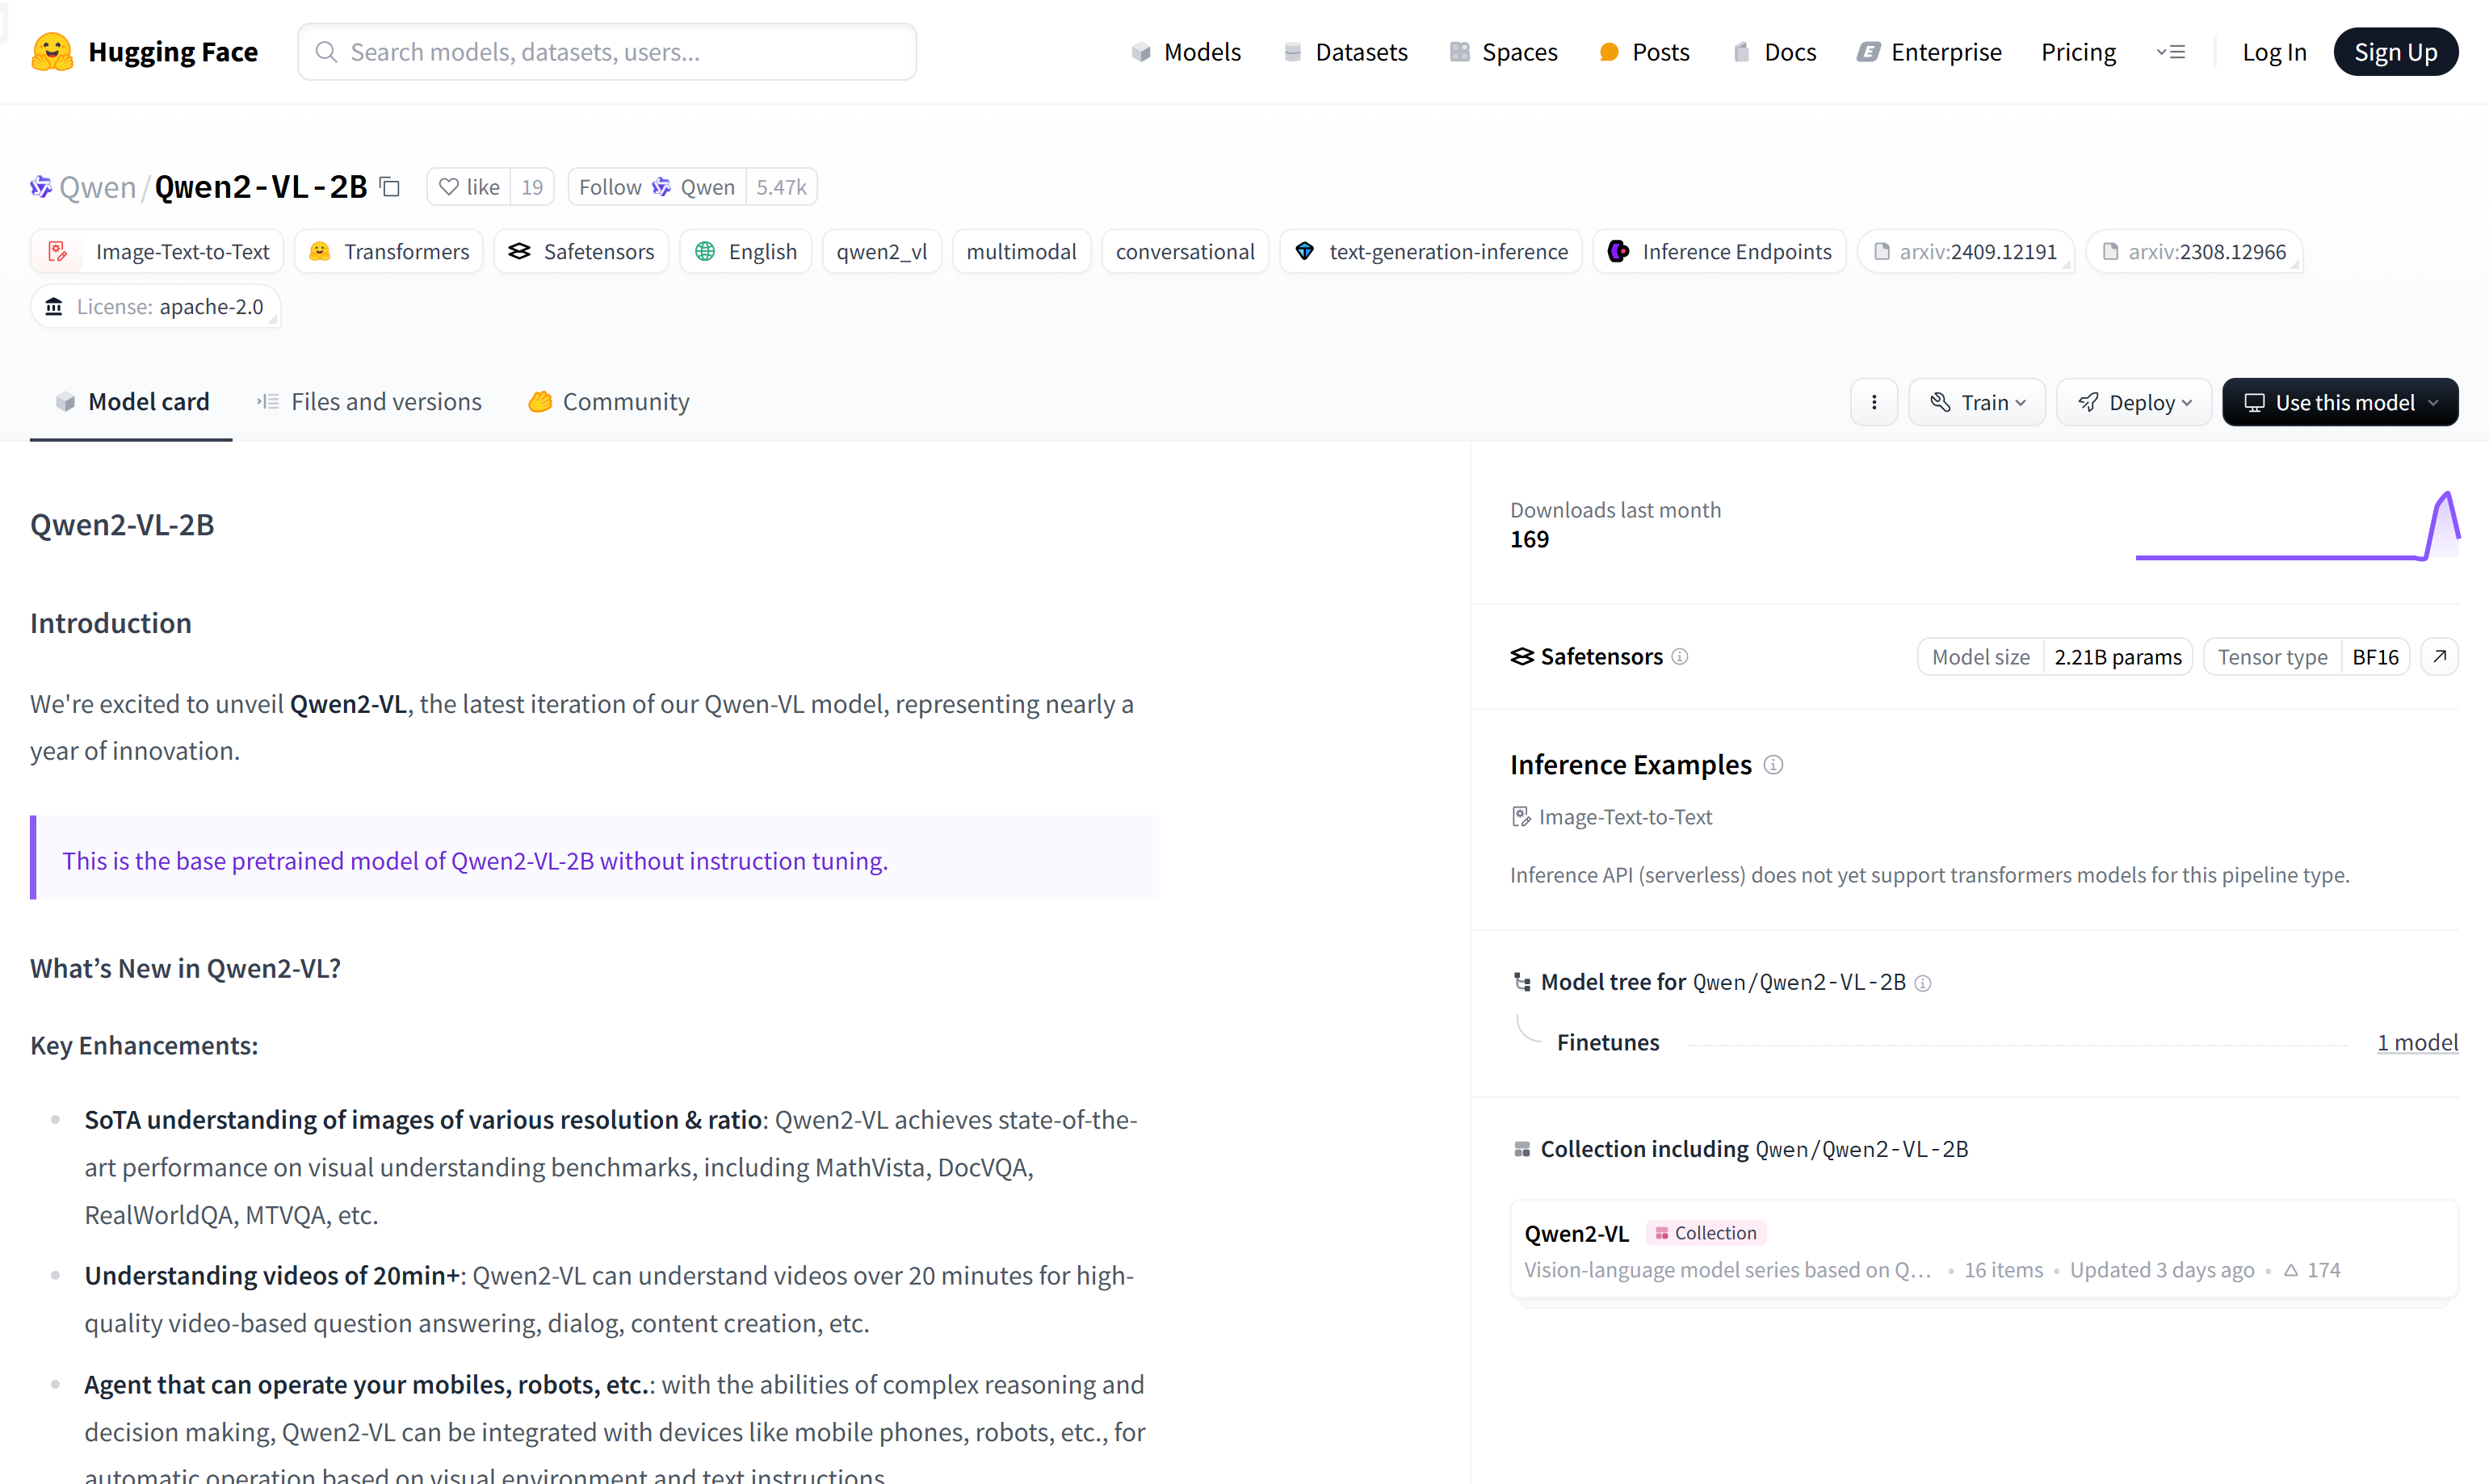Click the Sign Up button
Viewport: 2489px width, 1484px height.
tap(2396, 52)
